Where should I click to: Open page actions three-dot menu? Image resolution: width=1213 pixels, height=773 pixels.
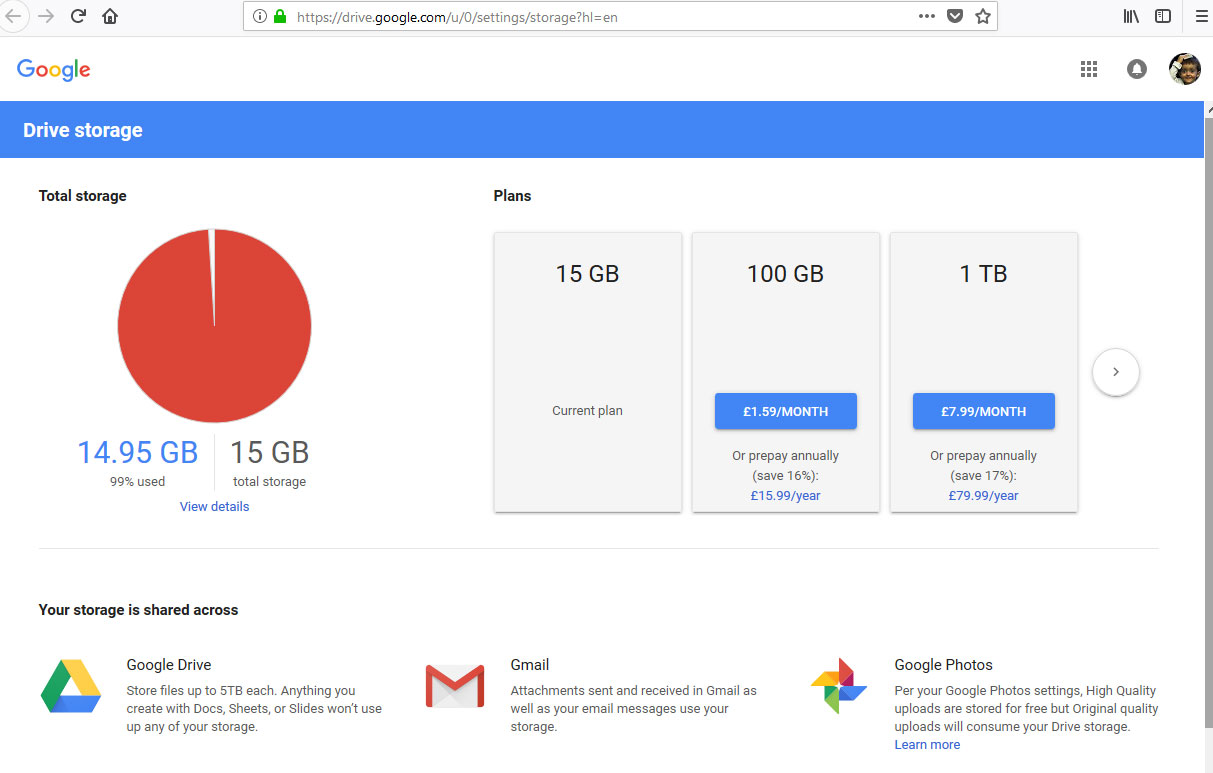(x=927, y=16)
